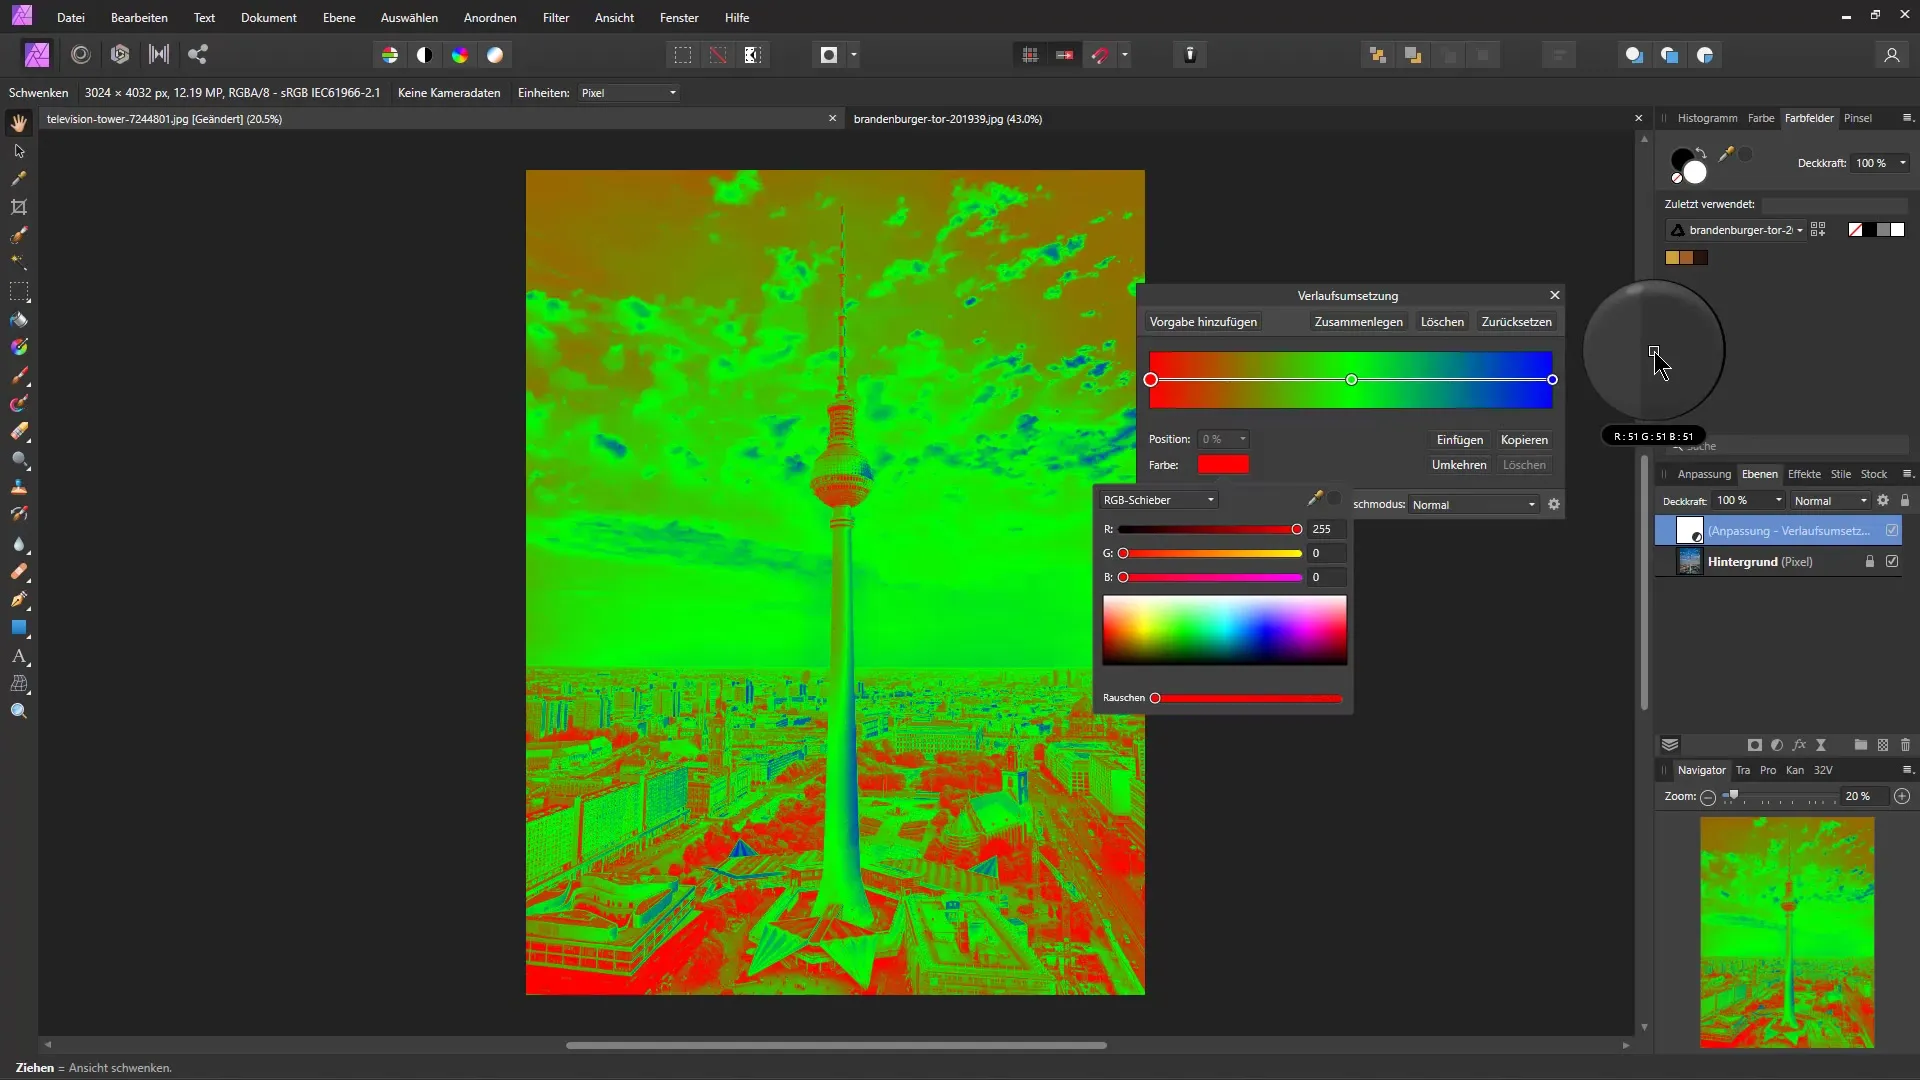Open the Position percent dropdown
Viewport: 1920px width, 1080px height.
tap(1224, 439)
